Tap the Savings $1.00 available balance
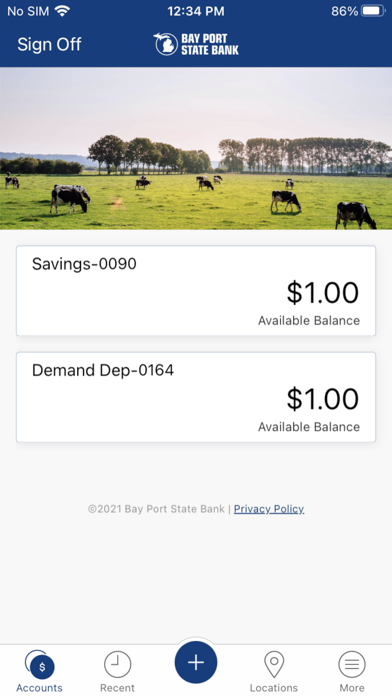 323,293
